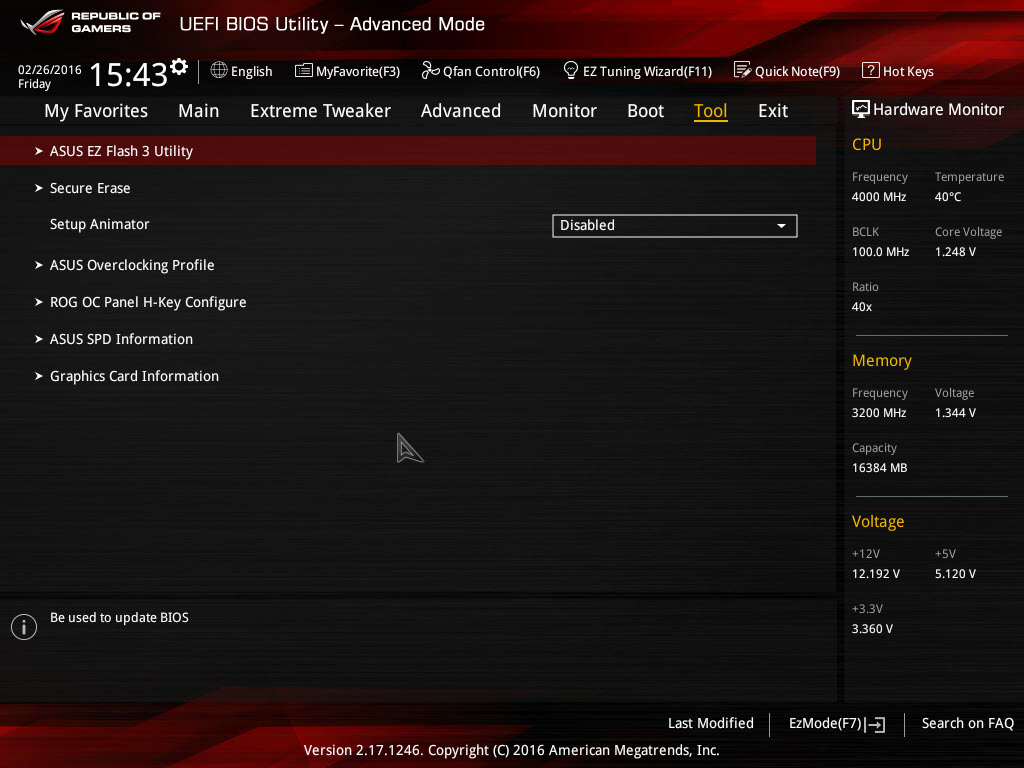Expand ASUS Overclocking Profile entry

(x=408, y=265)
